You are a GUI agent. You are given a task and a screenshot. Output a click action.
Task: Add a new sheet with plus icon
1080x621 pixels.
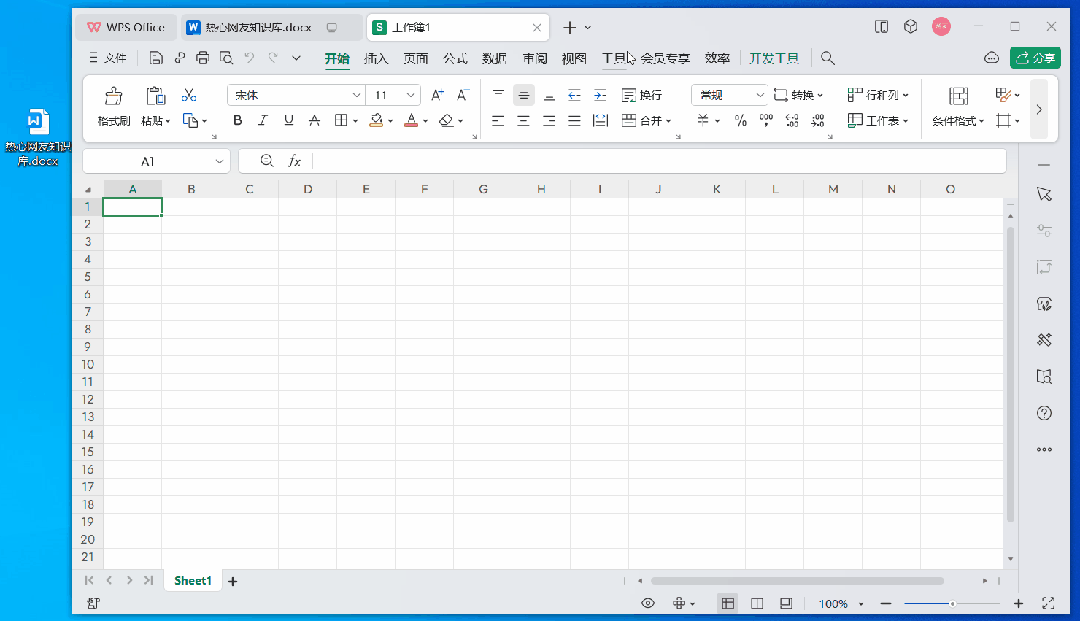pyautogui.click(x=233, y=581)
